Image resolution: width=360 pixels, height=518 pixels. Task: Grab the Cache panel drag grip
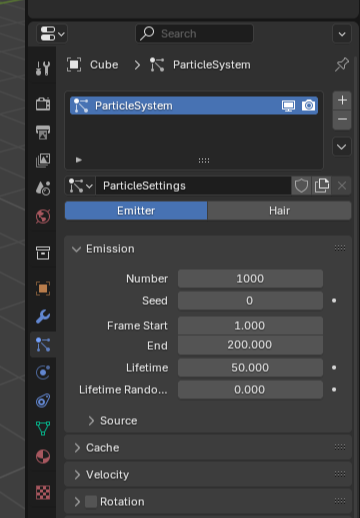pos(340,447)
